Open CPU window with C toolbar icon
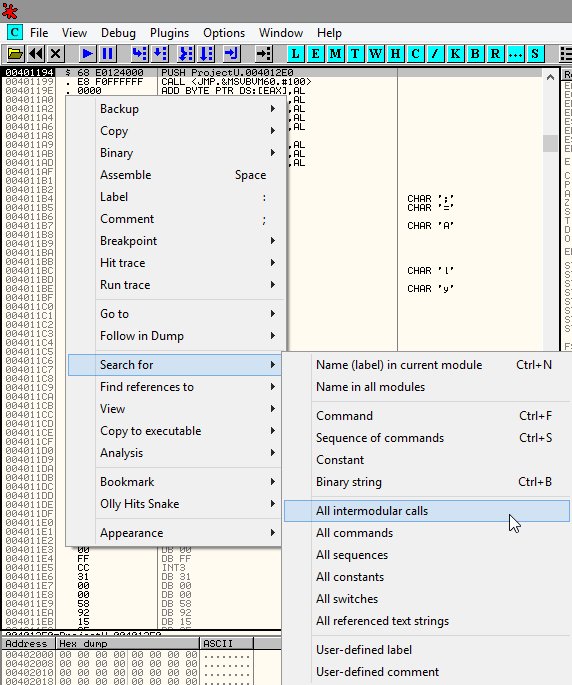This screenshot has height=685, width=572. click(x=416, y=54)
